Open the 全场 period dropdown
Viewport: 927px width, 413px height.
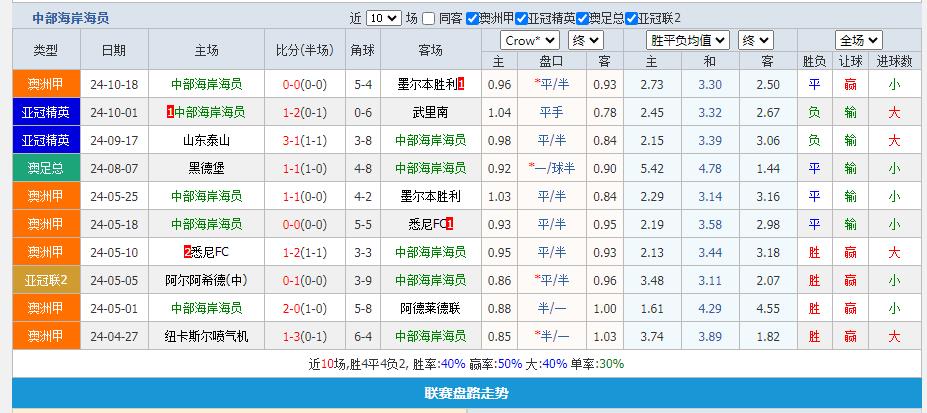(858, 40)
